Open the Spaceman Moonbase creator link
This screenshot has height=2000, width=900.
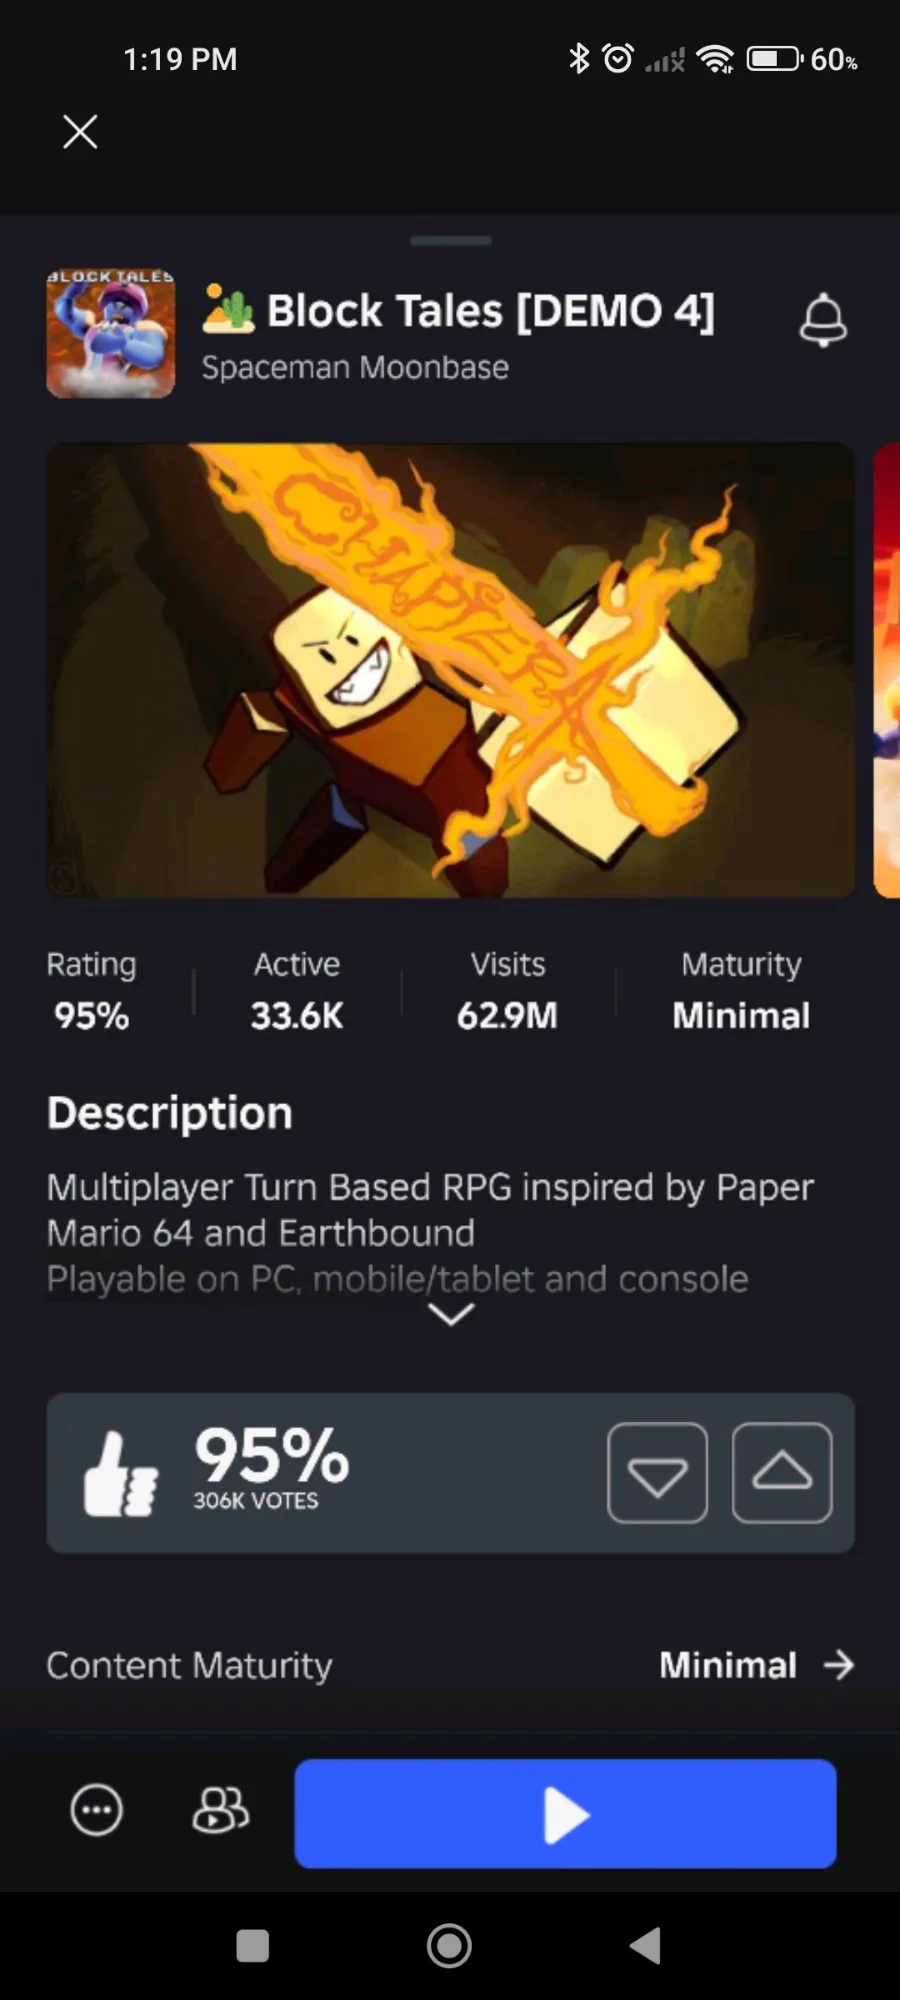(355, 368)
